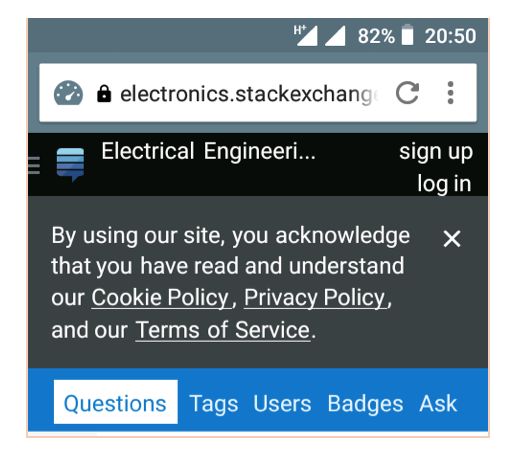Screen dimensions: 510x450
Task: Open the hamburger site menu
Action: 34,165
